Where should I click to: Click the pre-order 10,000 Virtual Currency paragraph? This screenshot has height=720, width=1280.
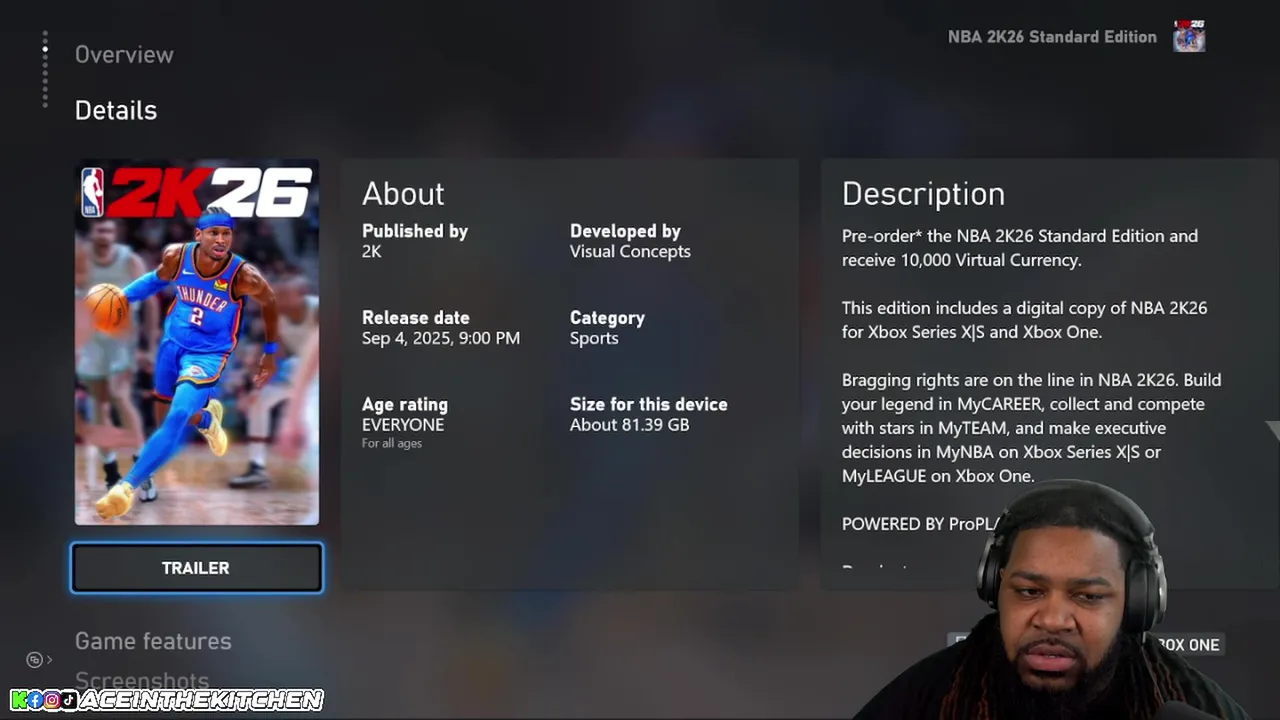(x=1020, y=248)
